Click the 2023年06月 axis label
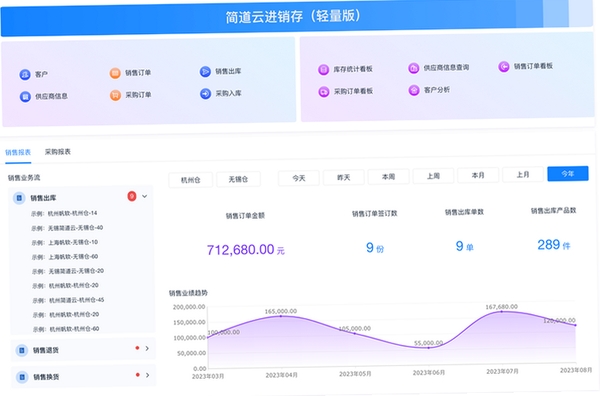600x396 pixels. coord(429,373)
